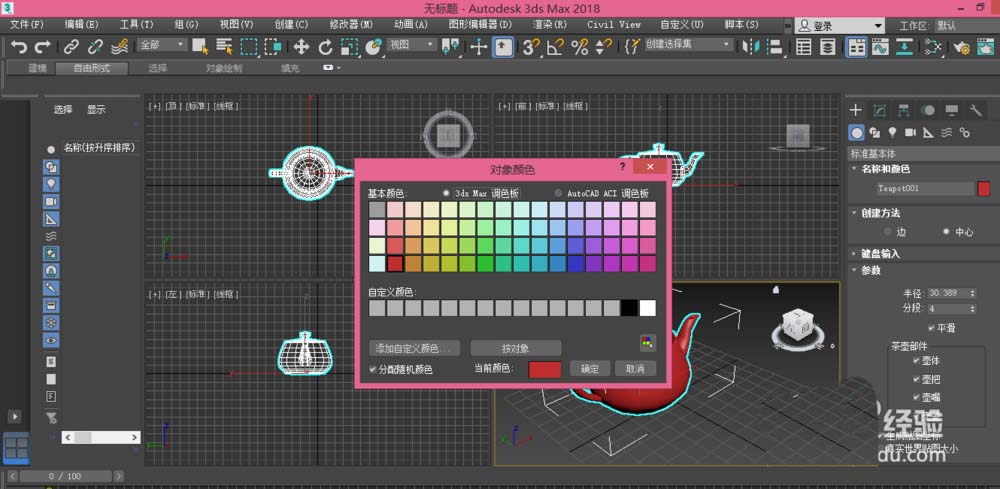Open the 视图 reference coordinate dropdown

pos(411,45)
